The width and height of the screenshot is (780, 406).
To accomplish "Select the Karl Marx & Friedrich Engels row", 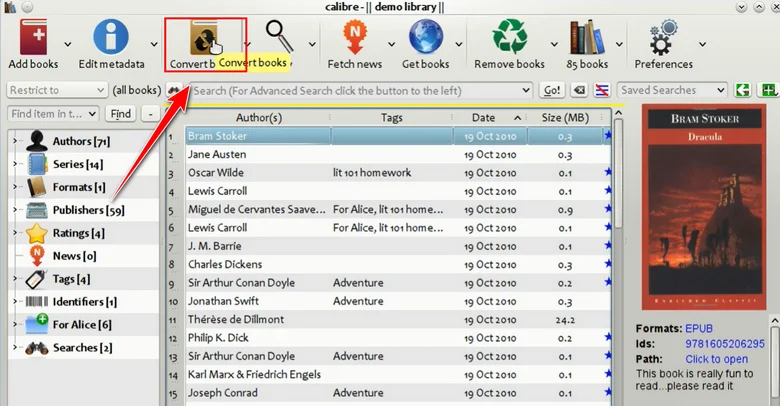I will click(x=398, y=374).
